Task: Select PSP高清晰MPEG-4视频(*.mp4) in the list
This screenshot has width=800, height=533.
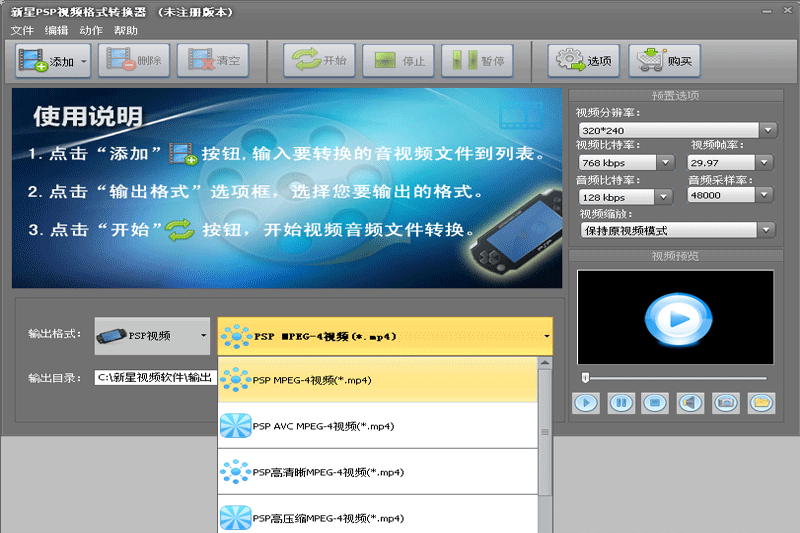Action: 378,472
